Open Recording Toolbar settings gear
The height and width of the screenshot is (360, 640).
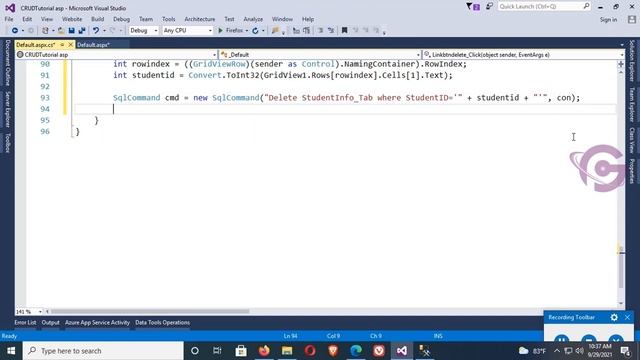click(x=614, y=317)
